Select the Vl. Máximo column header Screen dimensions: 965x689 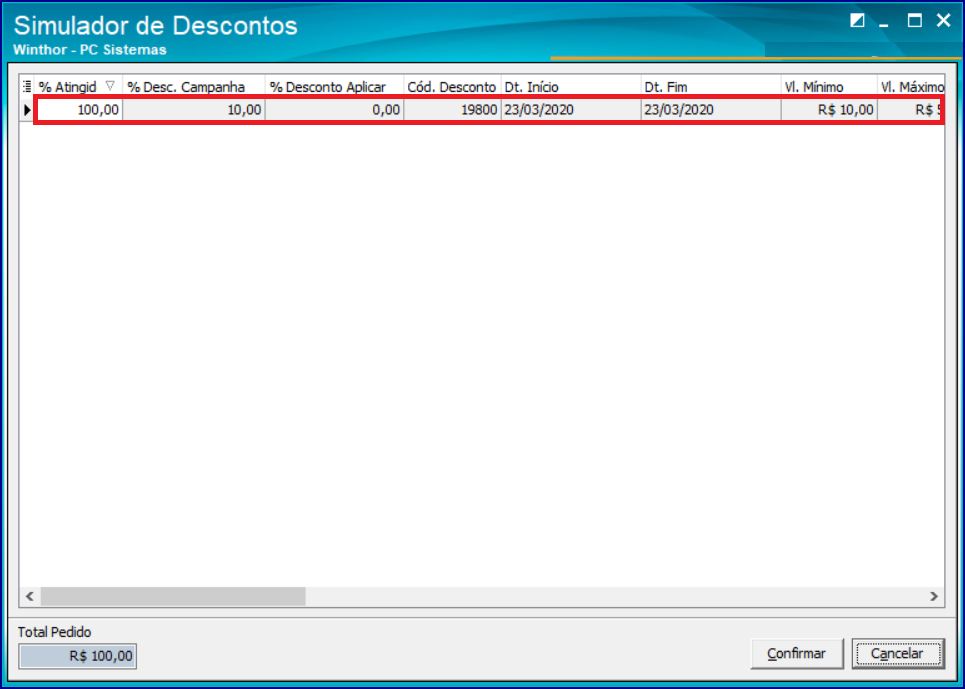911,87
